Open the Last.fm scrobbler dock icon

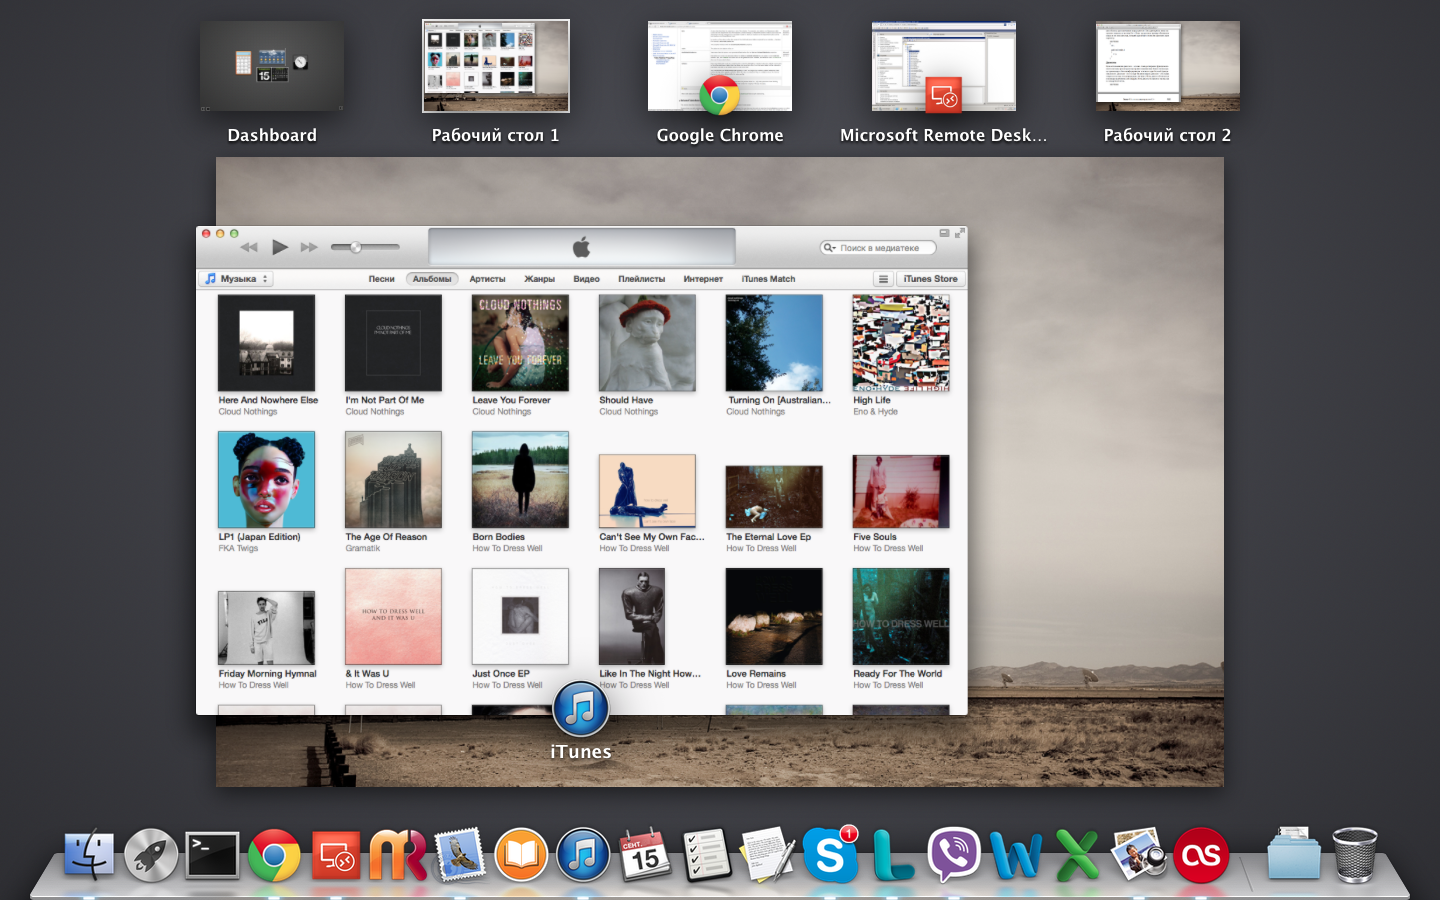[x=1200, y=856]
